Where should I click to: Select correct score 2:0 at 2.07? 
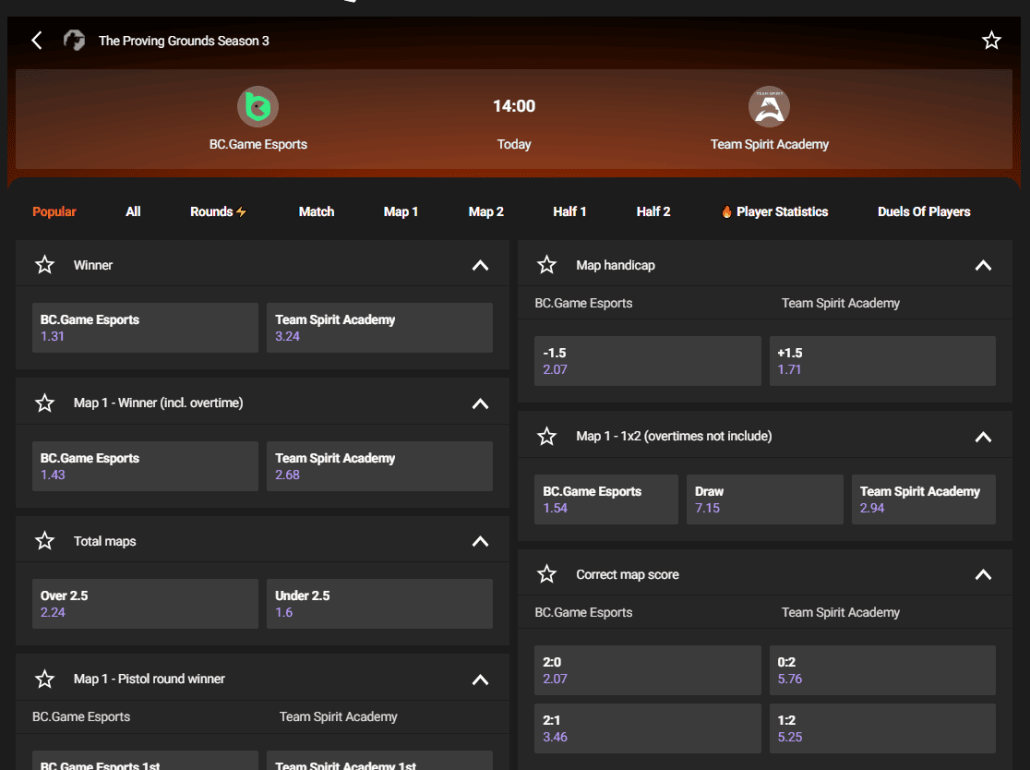pos(647,670)
